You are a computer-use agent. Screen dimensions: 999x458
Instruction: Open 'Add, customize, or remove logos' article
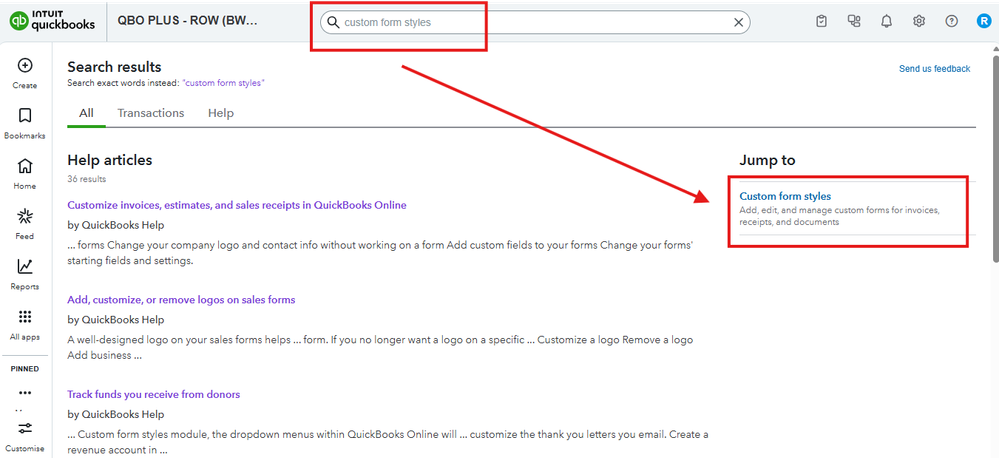point(182,299)
